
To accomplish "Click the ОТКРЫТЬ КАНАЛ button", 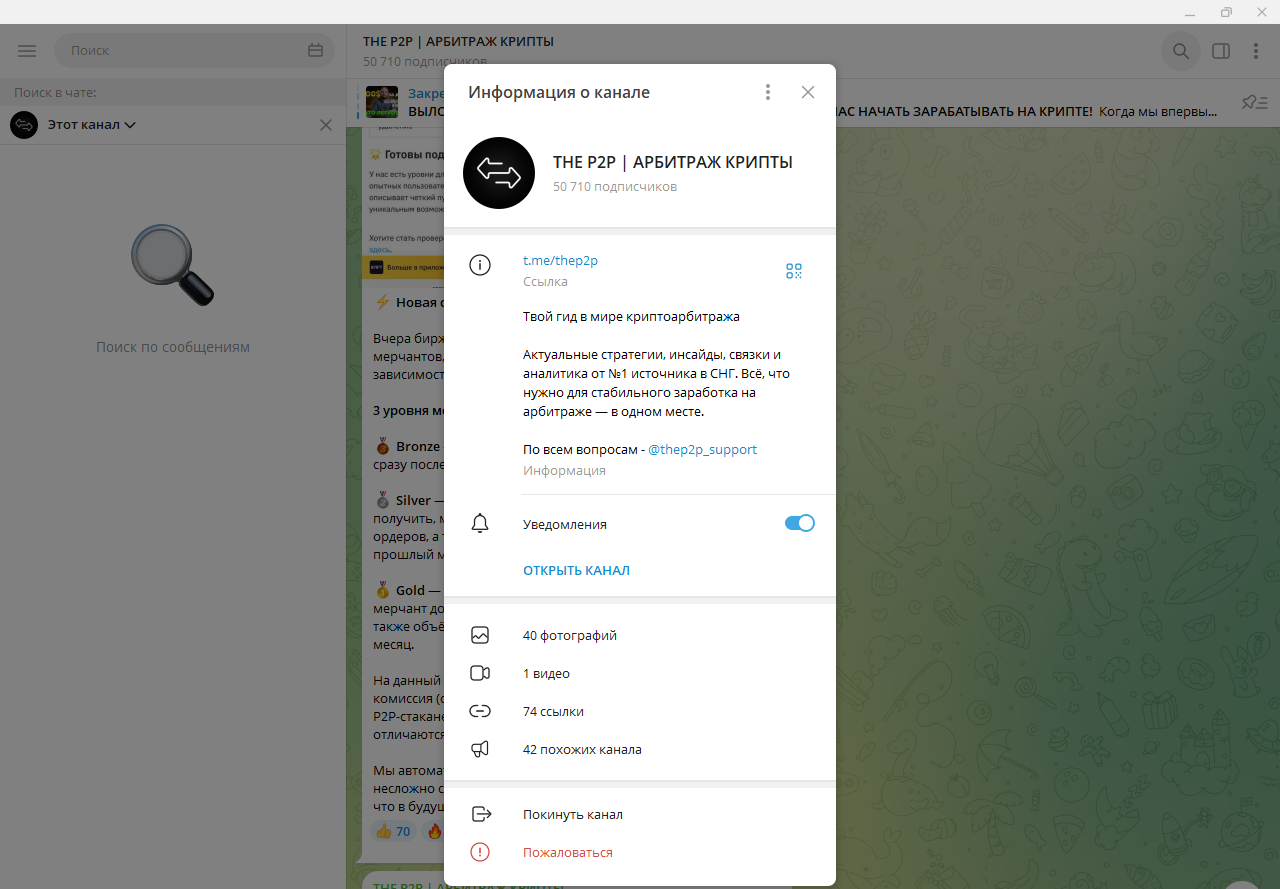I will pyautogui.click(x=576, y=570).
